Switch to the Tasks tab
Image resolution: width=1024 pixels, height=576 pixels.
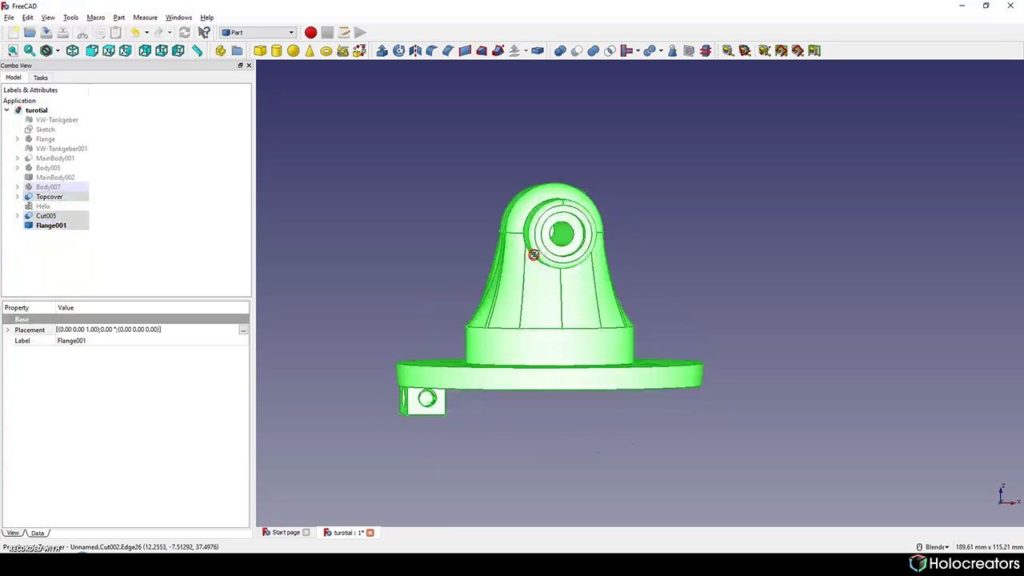pos(40,78)
